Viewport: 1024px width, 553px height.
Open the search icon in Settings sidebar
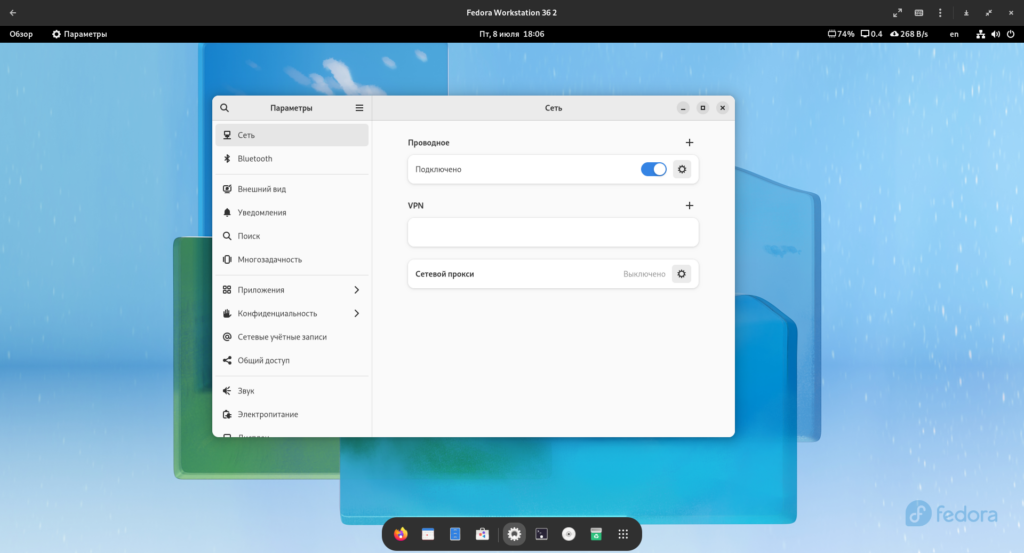pos(225,108)
